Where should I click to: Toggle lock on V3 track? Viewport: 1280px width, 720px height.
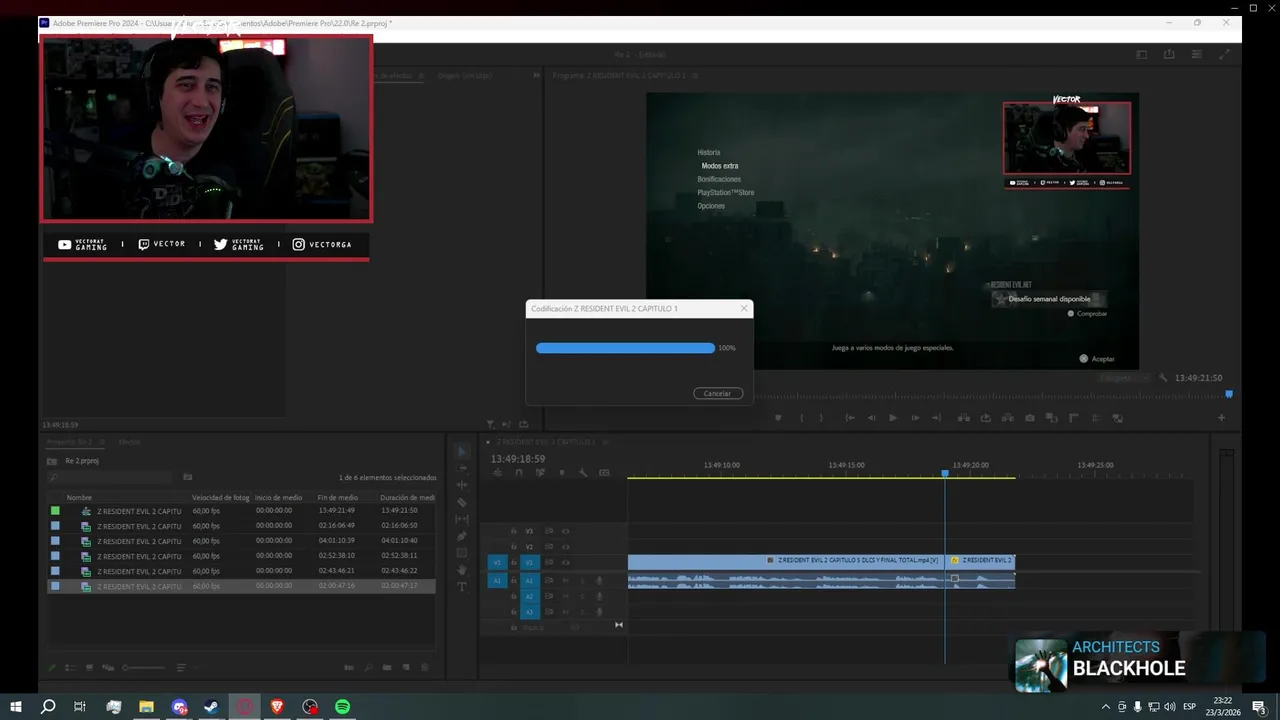tap(514, 531)
